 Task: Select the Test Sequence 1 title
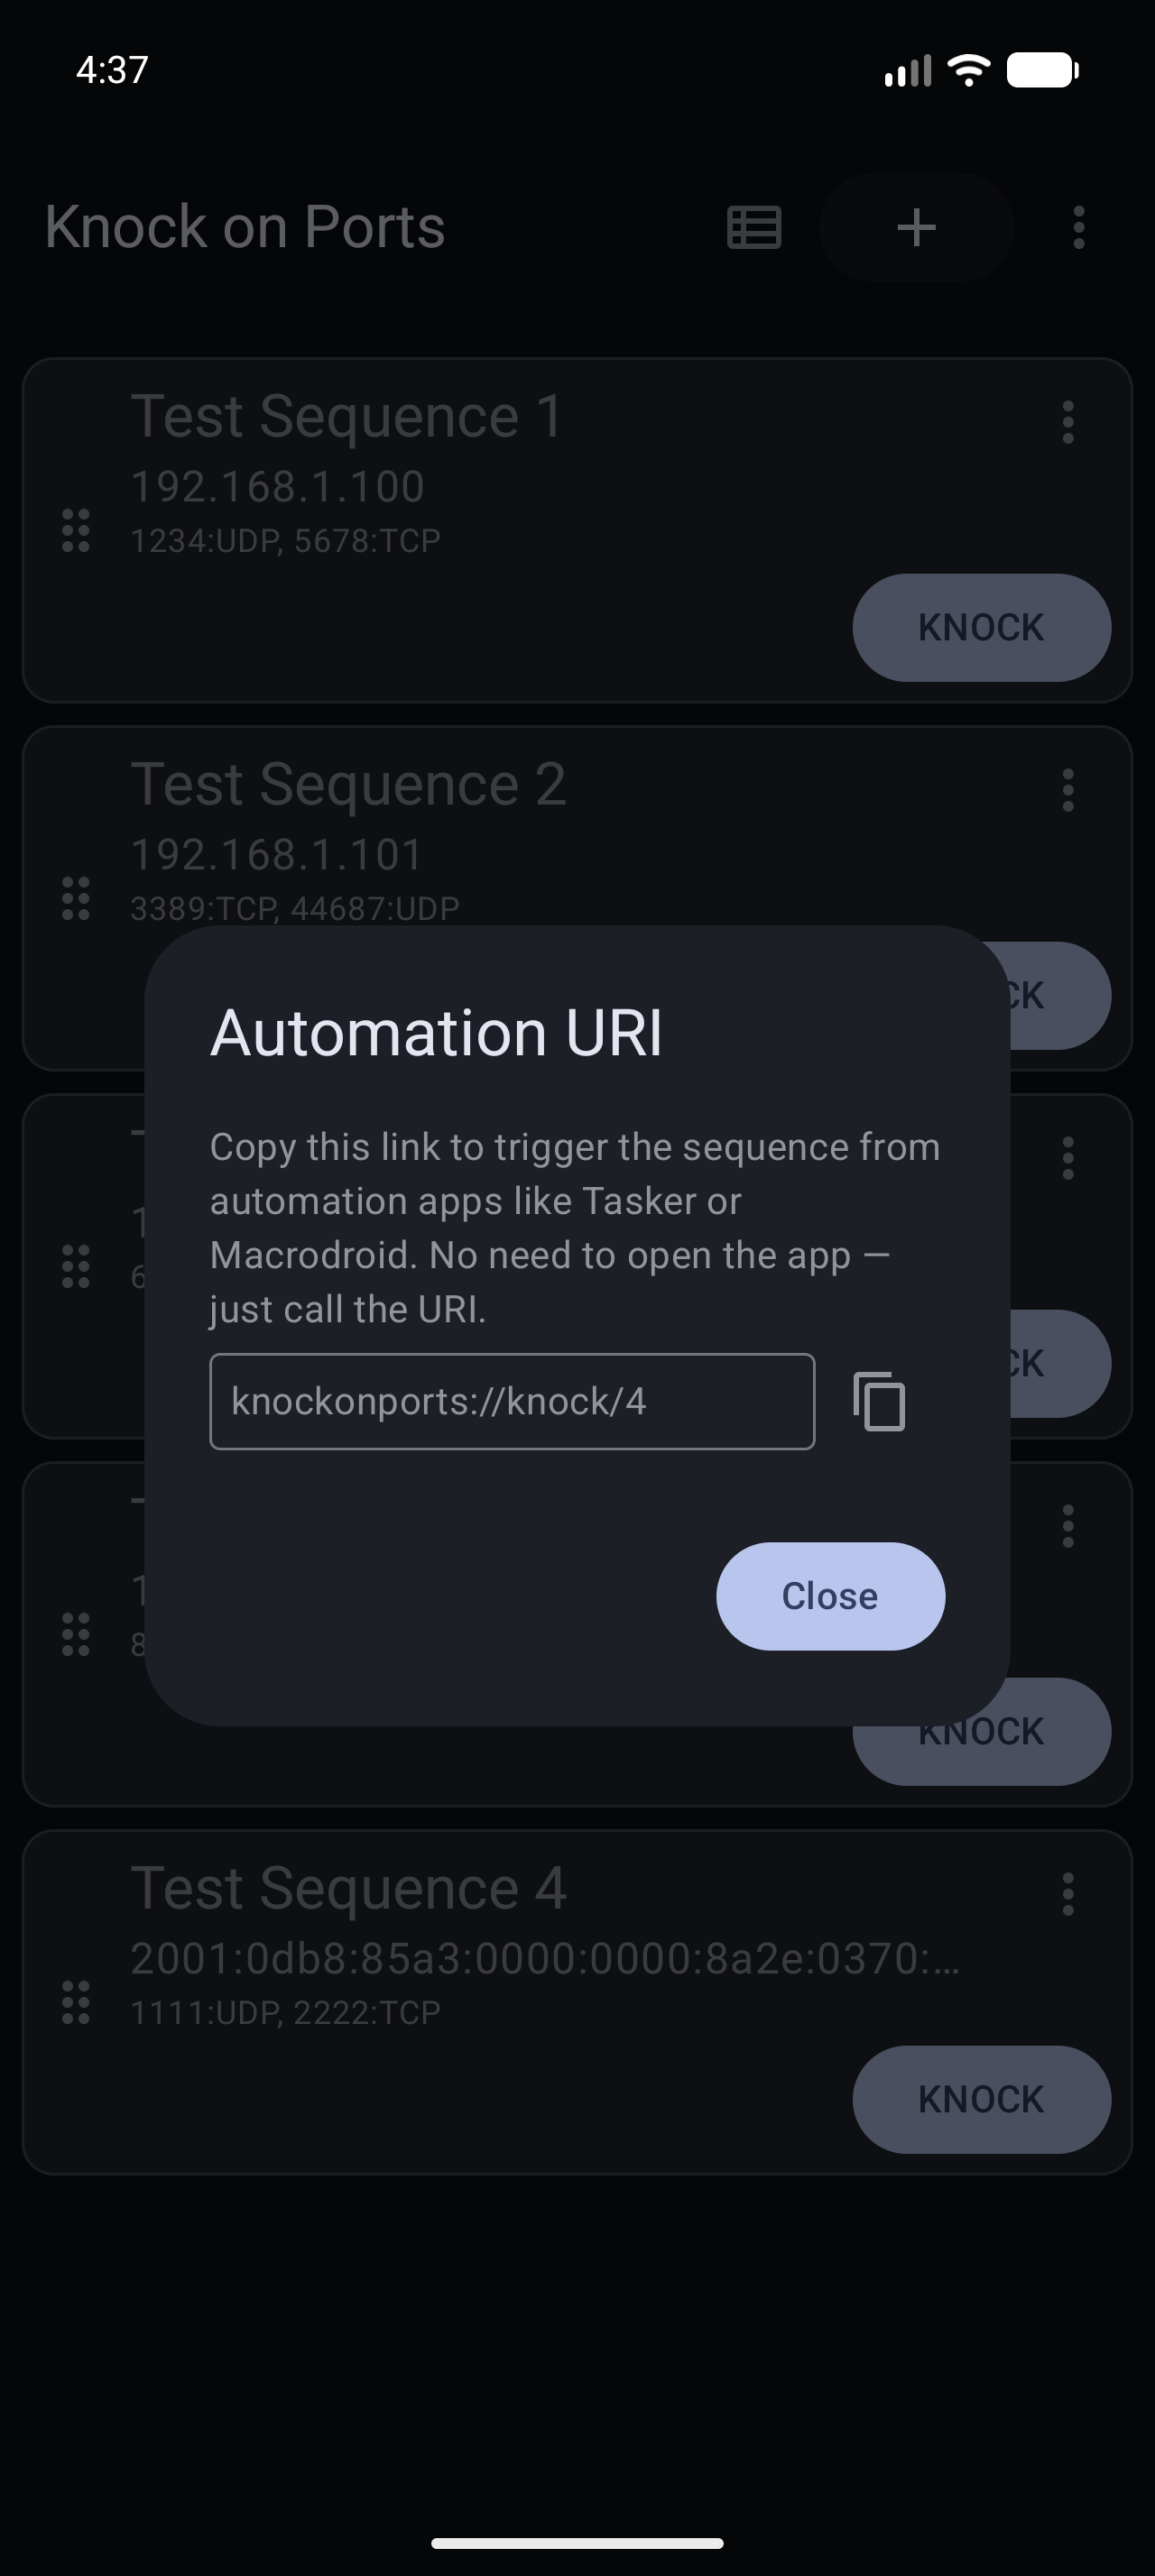tap(346, 416)
